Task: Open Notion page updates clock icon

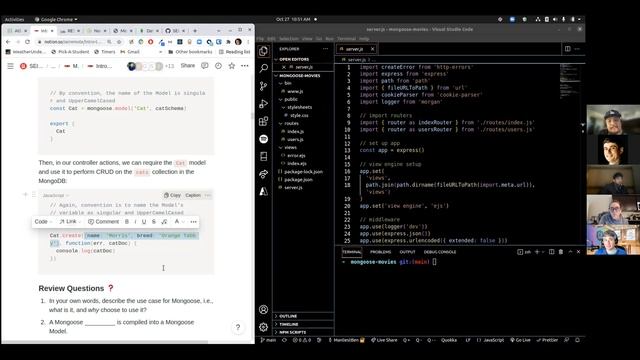Action: click(218, 66)
